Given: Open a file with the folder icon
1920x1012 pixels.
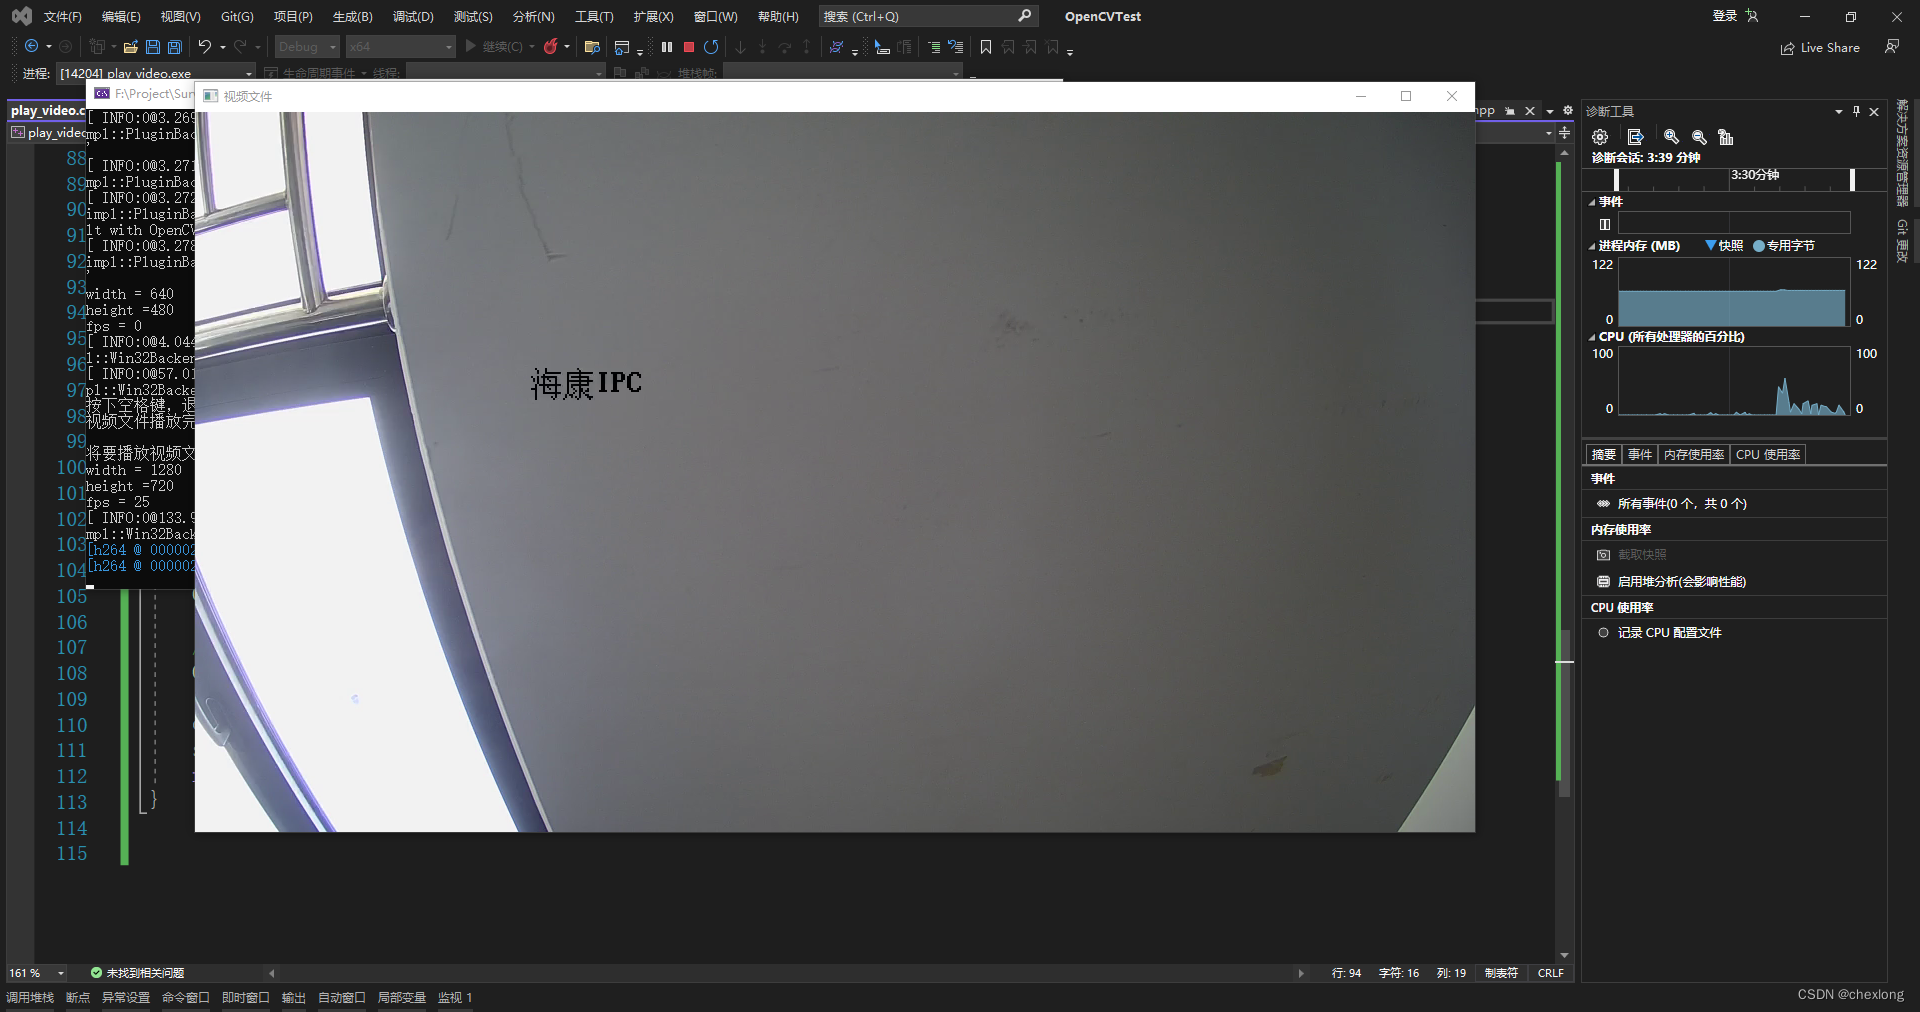Looking at the screenshot, I should (x=130, y=47).
